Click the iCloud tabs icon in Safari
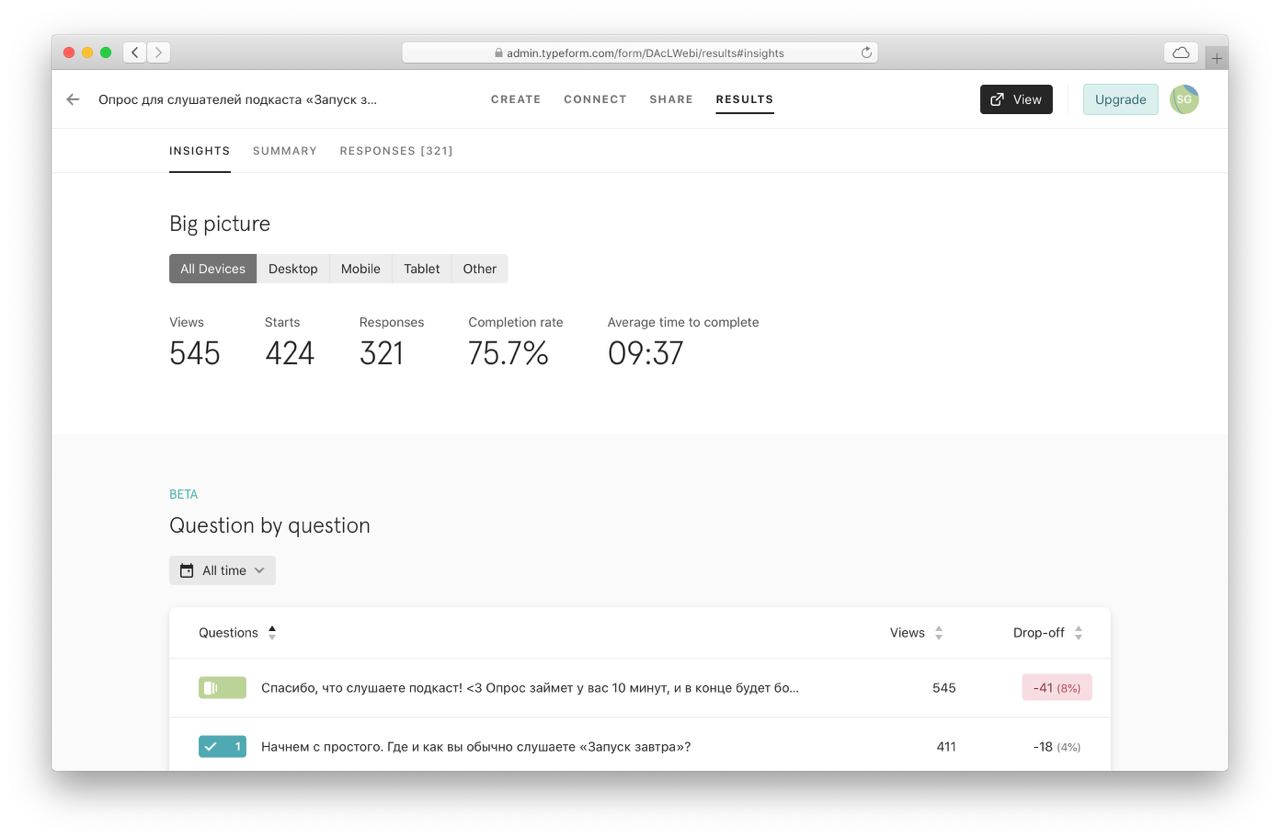Screen dimensions: 1280x839 1181,53
